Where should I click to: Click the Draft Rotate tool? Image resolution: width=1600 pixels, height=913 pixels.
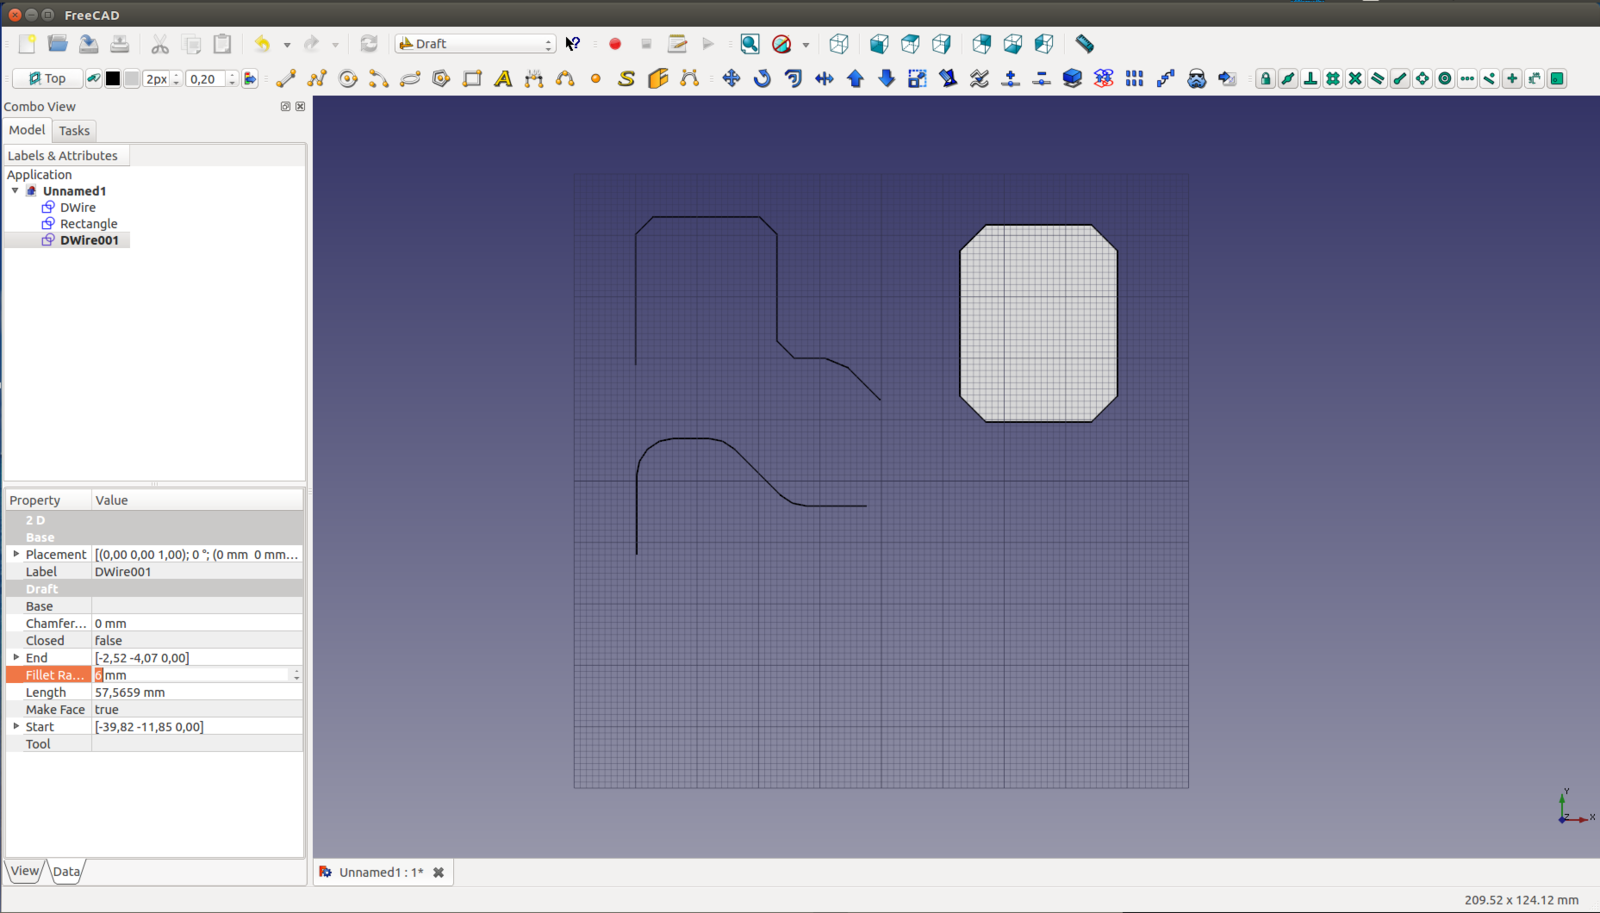point(762,79)
